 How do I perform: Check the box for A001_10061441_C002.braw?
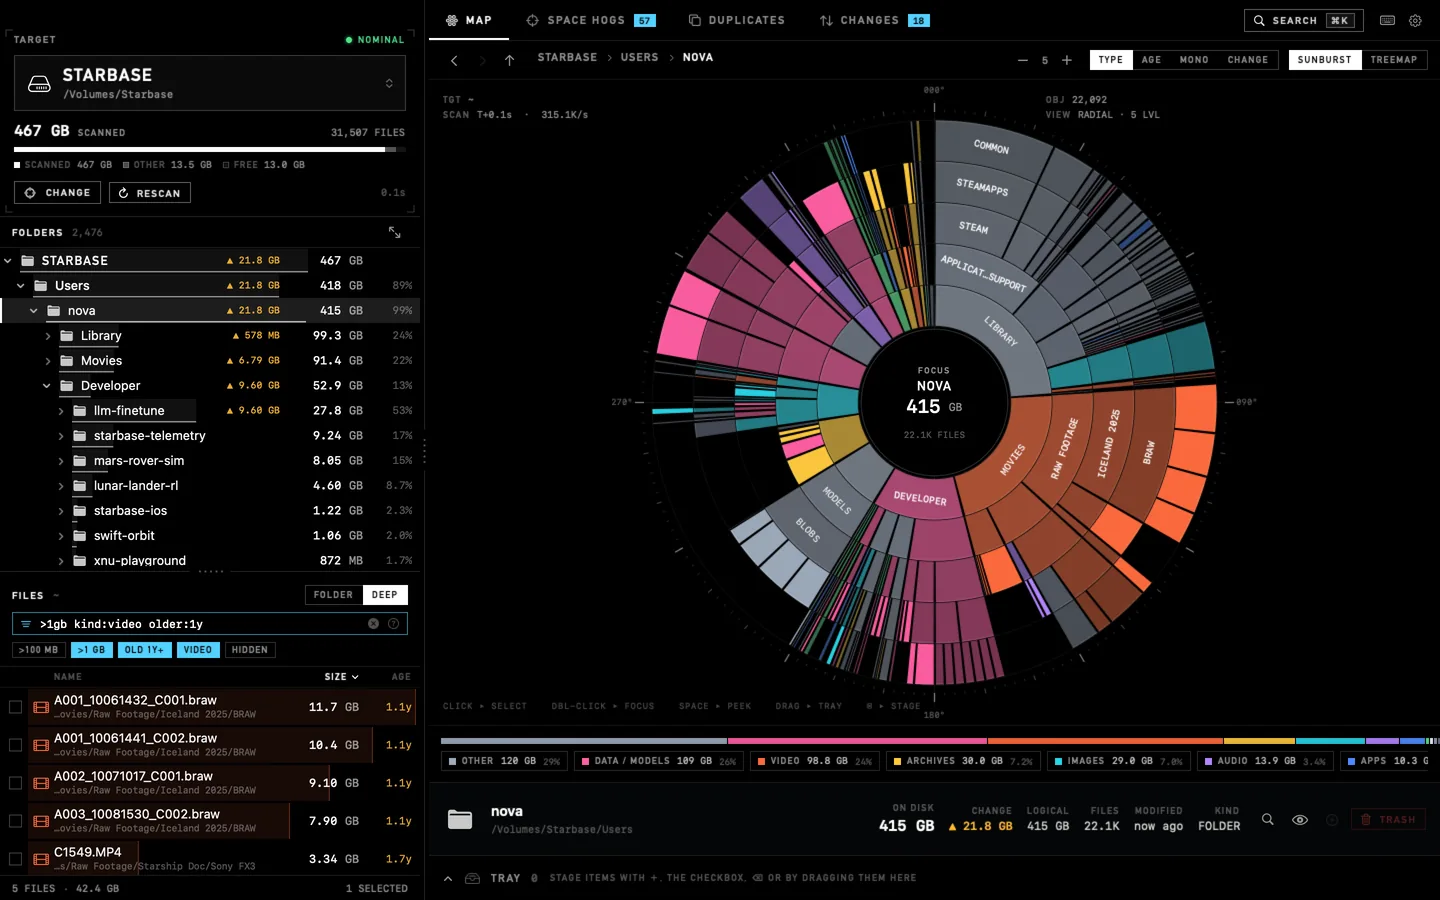15,745
